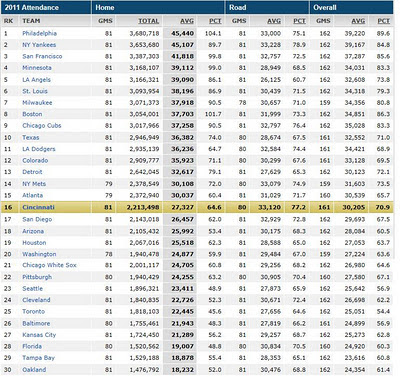Viewport: 400px width, 377px height.
Task: Open the Arizona team link
Action: (x=33, y=231)
